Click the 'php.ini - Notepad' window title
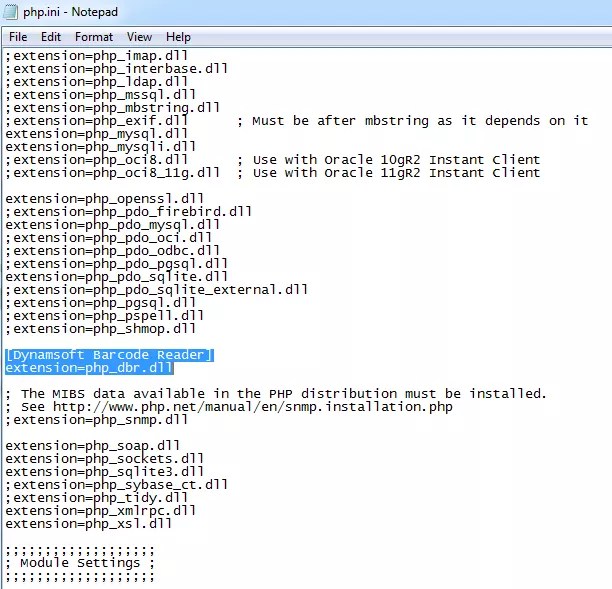Viewport: 612px width, 589px height. coord(70,12)
